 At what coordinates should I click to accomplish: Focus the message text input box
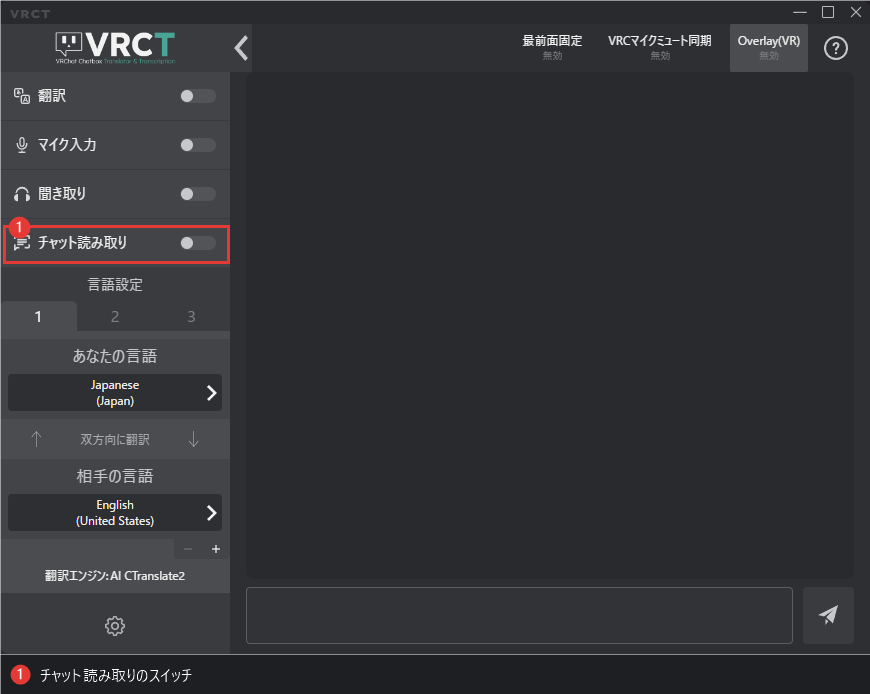[x=519, y=615]
